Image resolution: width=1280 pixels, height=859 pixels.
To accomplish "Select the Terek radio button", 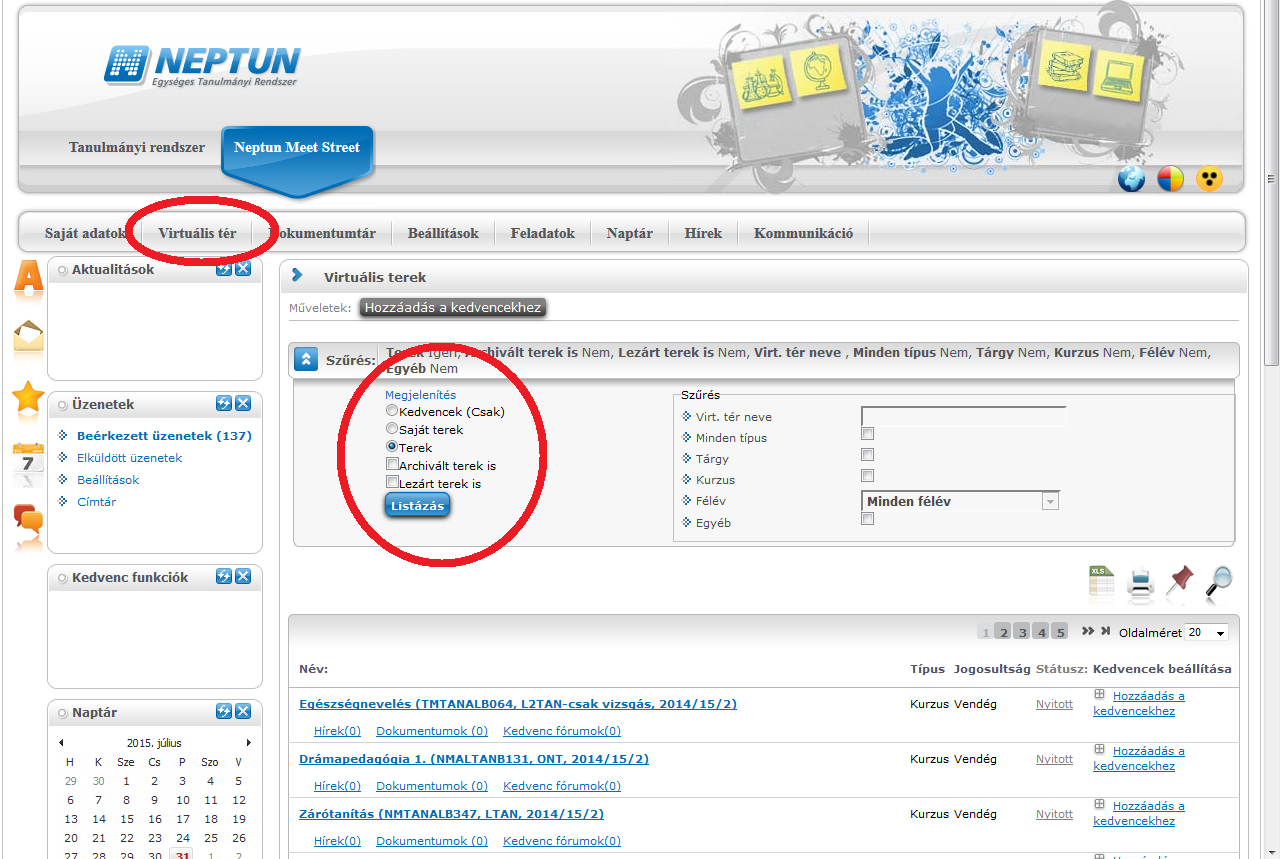I will [392, 447].
